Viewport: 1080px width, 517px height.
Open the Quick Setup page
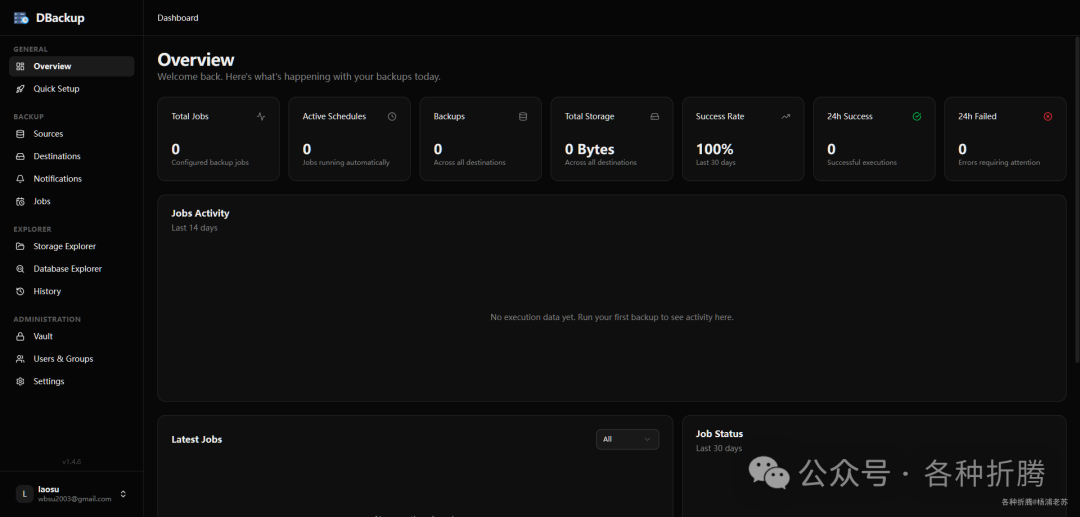click(72, 89)
